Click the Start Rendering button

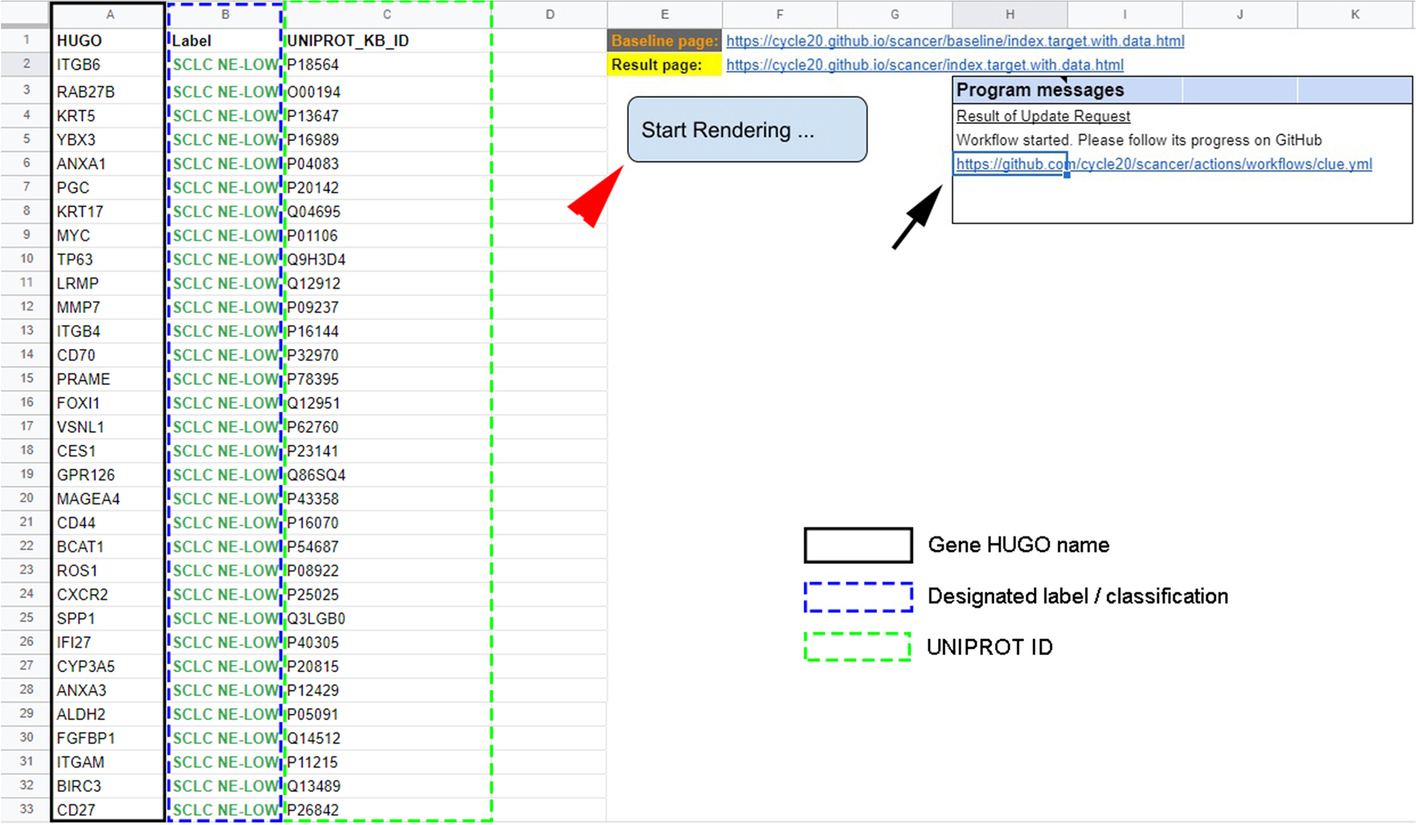point(747,130)
